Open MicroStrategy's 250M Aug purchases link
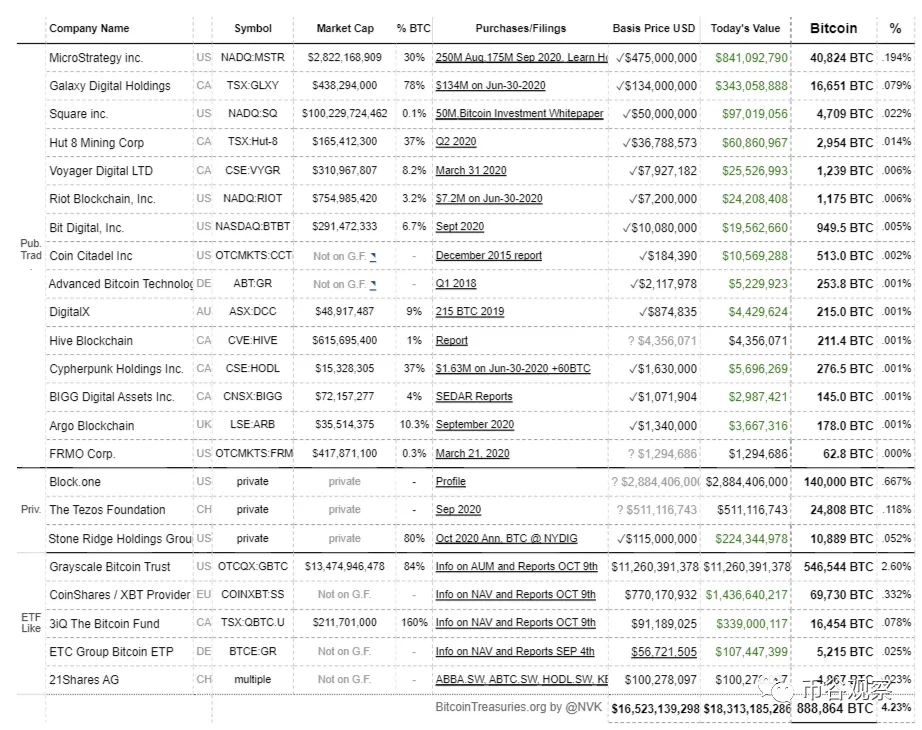This screenshot has height=730, width=922. [522, 58]
